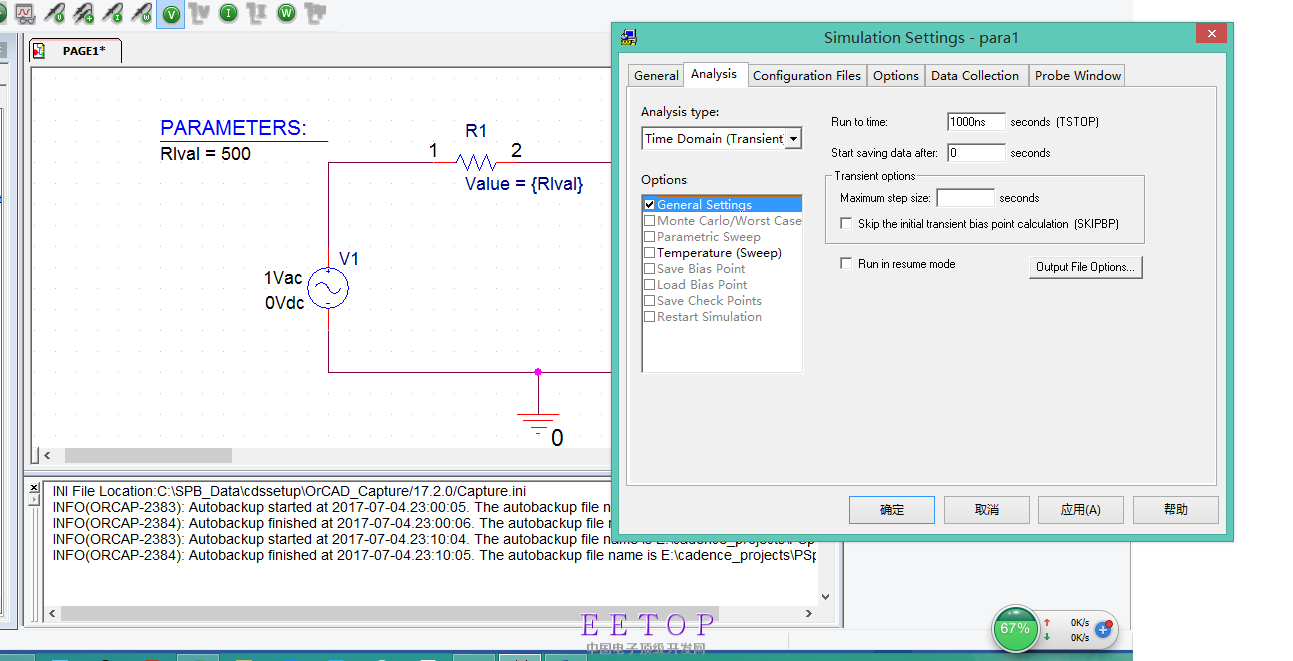1293x661 pixels.
Task: Click the greyed selected-part power toggle icon
Action: pyautogui.click(x=315, y=14)
